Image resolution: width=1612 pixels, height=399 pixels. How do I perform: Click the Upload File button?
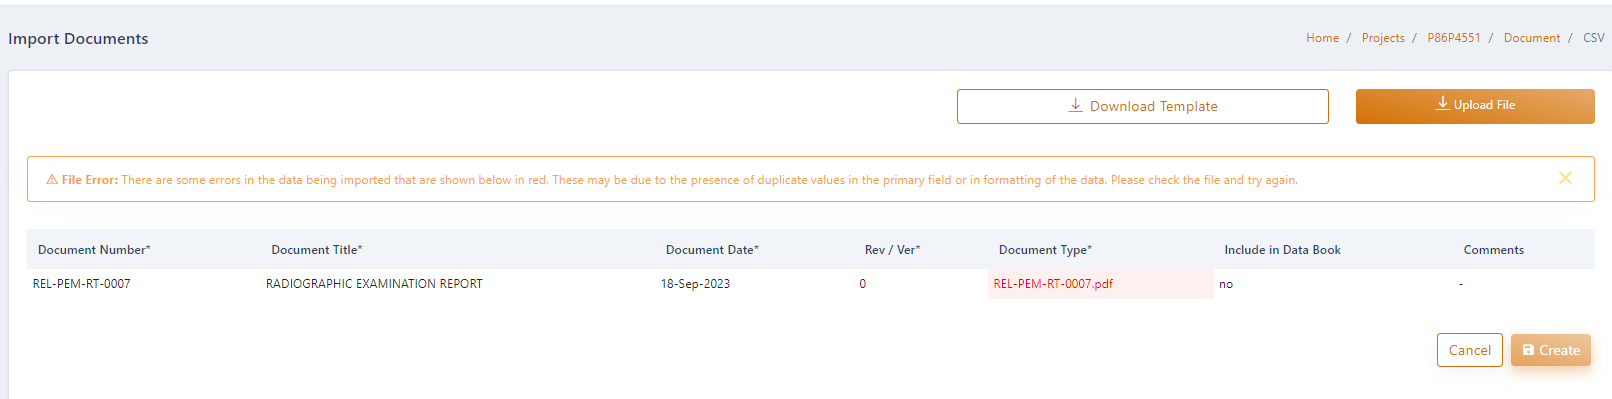pos(1475,106)
